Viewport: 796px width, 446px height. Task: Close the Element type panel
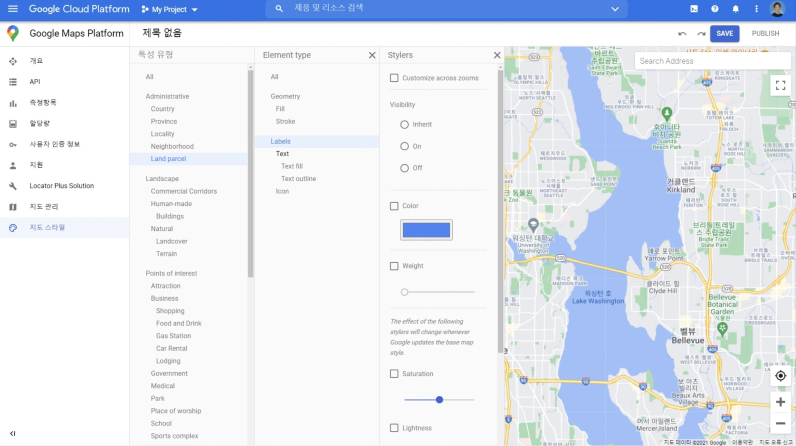point(372,55)
